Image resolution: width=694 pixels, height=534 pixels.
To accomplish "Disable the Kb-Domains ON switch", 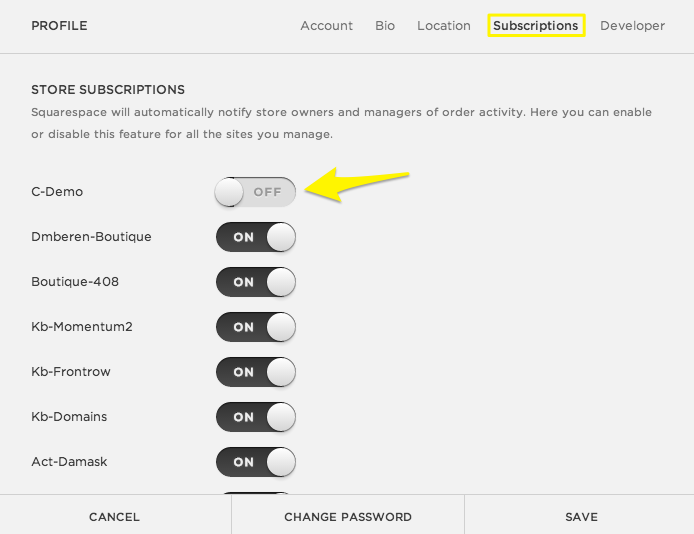I will click(x=255, y=417).
